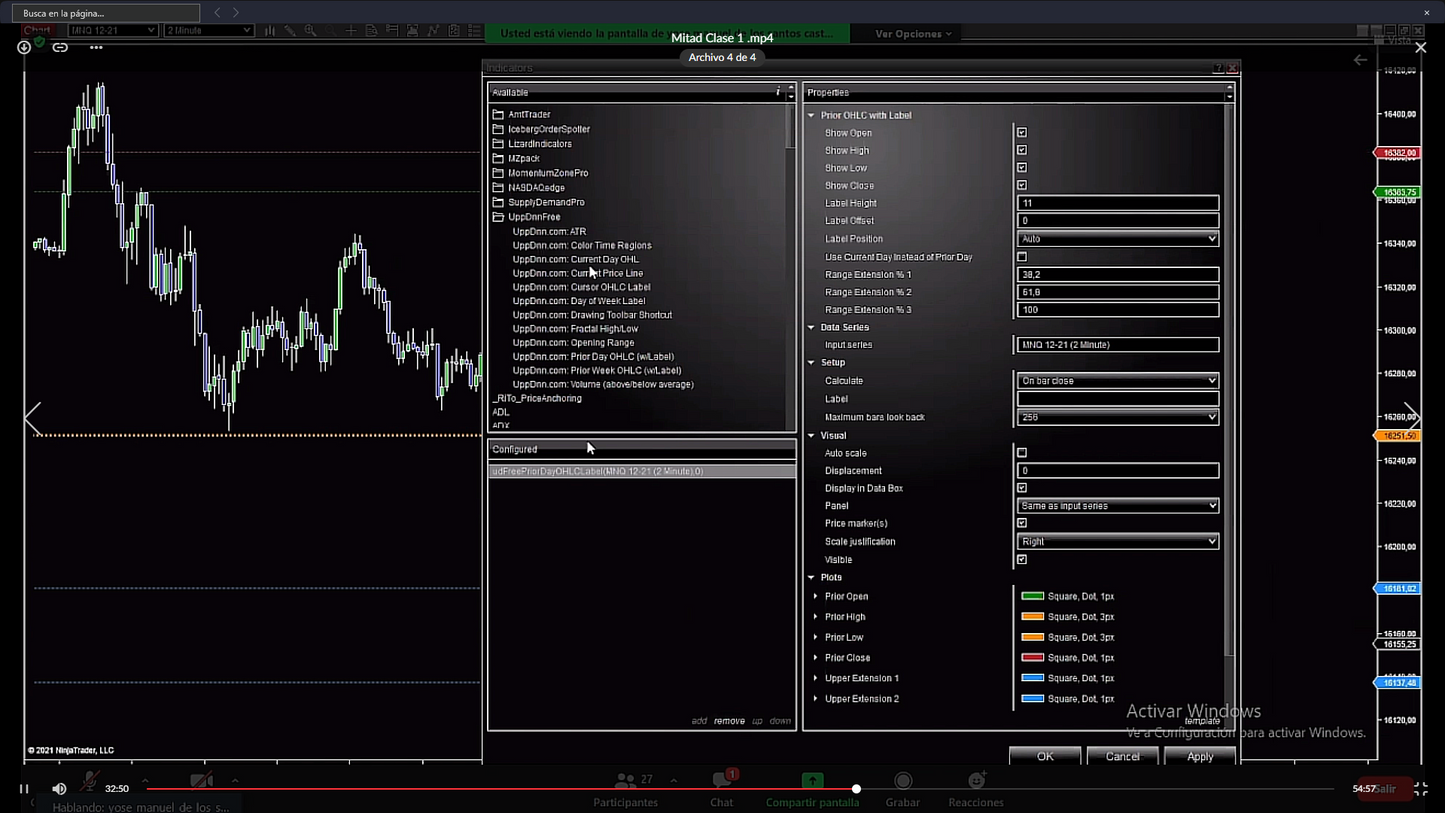This screenshot has height=813, width=1445.
Task: Go to the previous file with the left arrow
Action: [x=33, y=418]
